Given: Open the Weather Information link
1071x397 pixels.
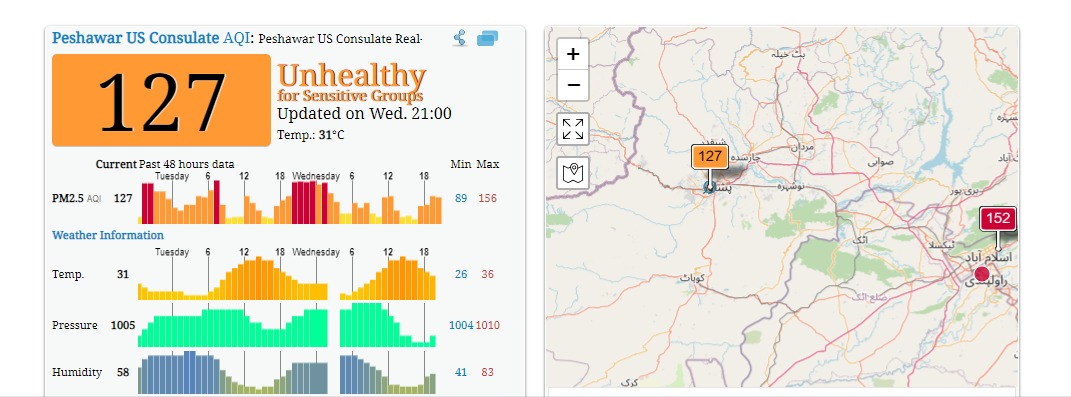Looking at the screenshot, I should coord(108,235).
